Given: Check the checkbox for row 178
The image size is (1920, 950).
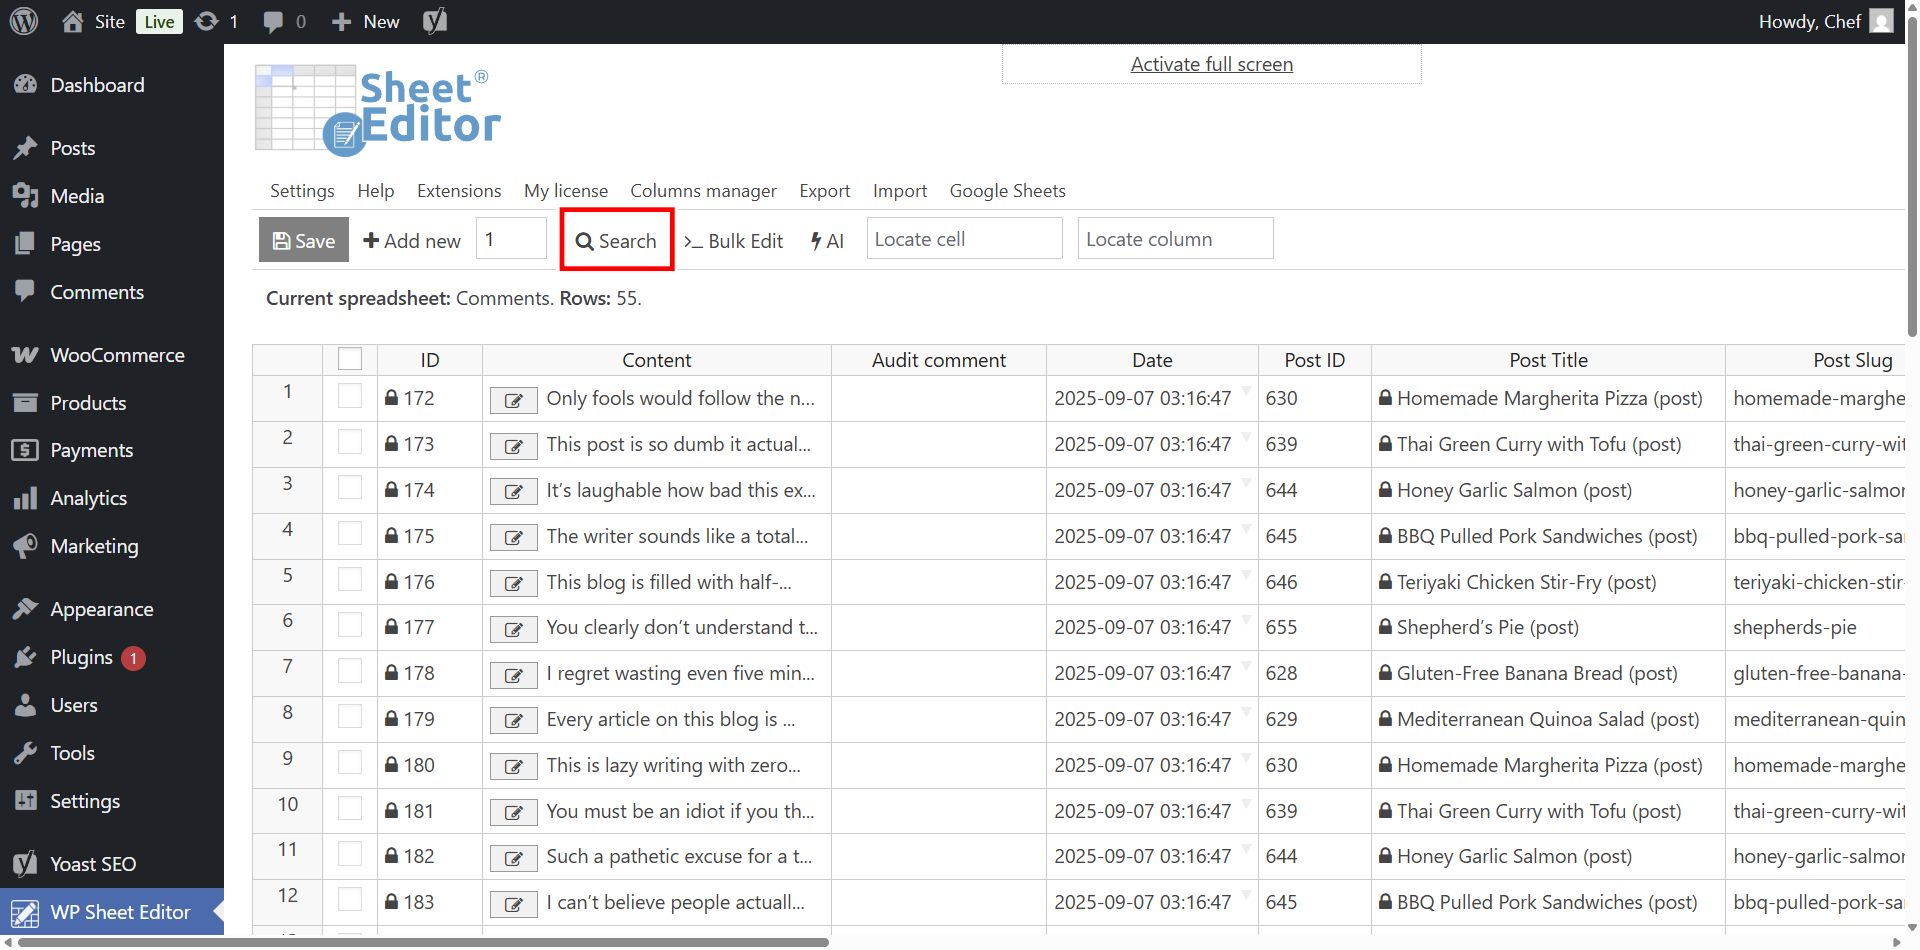Looking at the screenshot, I should coord(350,671).
